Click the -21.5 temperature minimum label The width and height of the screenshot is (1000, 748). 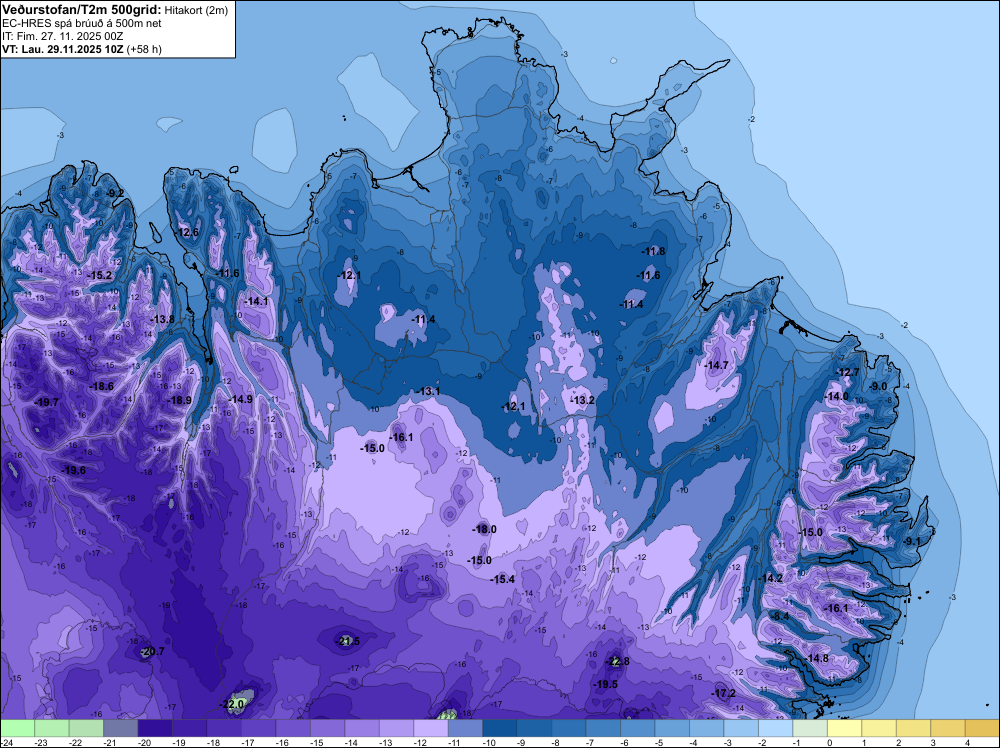coord(348,641)
